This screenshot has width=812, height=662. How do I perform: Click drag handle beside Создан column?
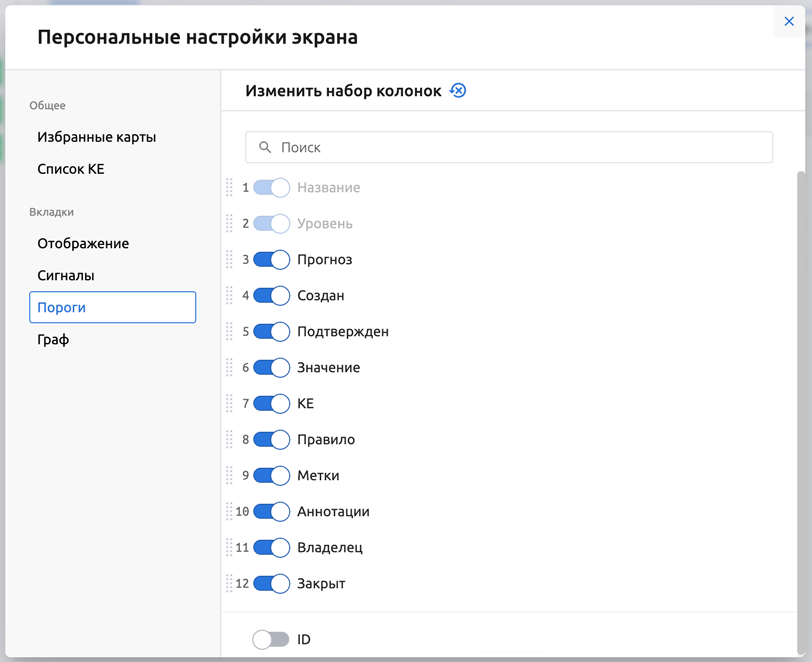click(x=229, y=296)
